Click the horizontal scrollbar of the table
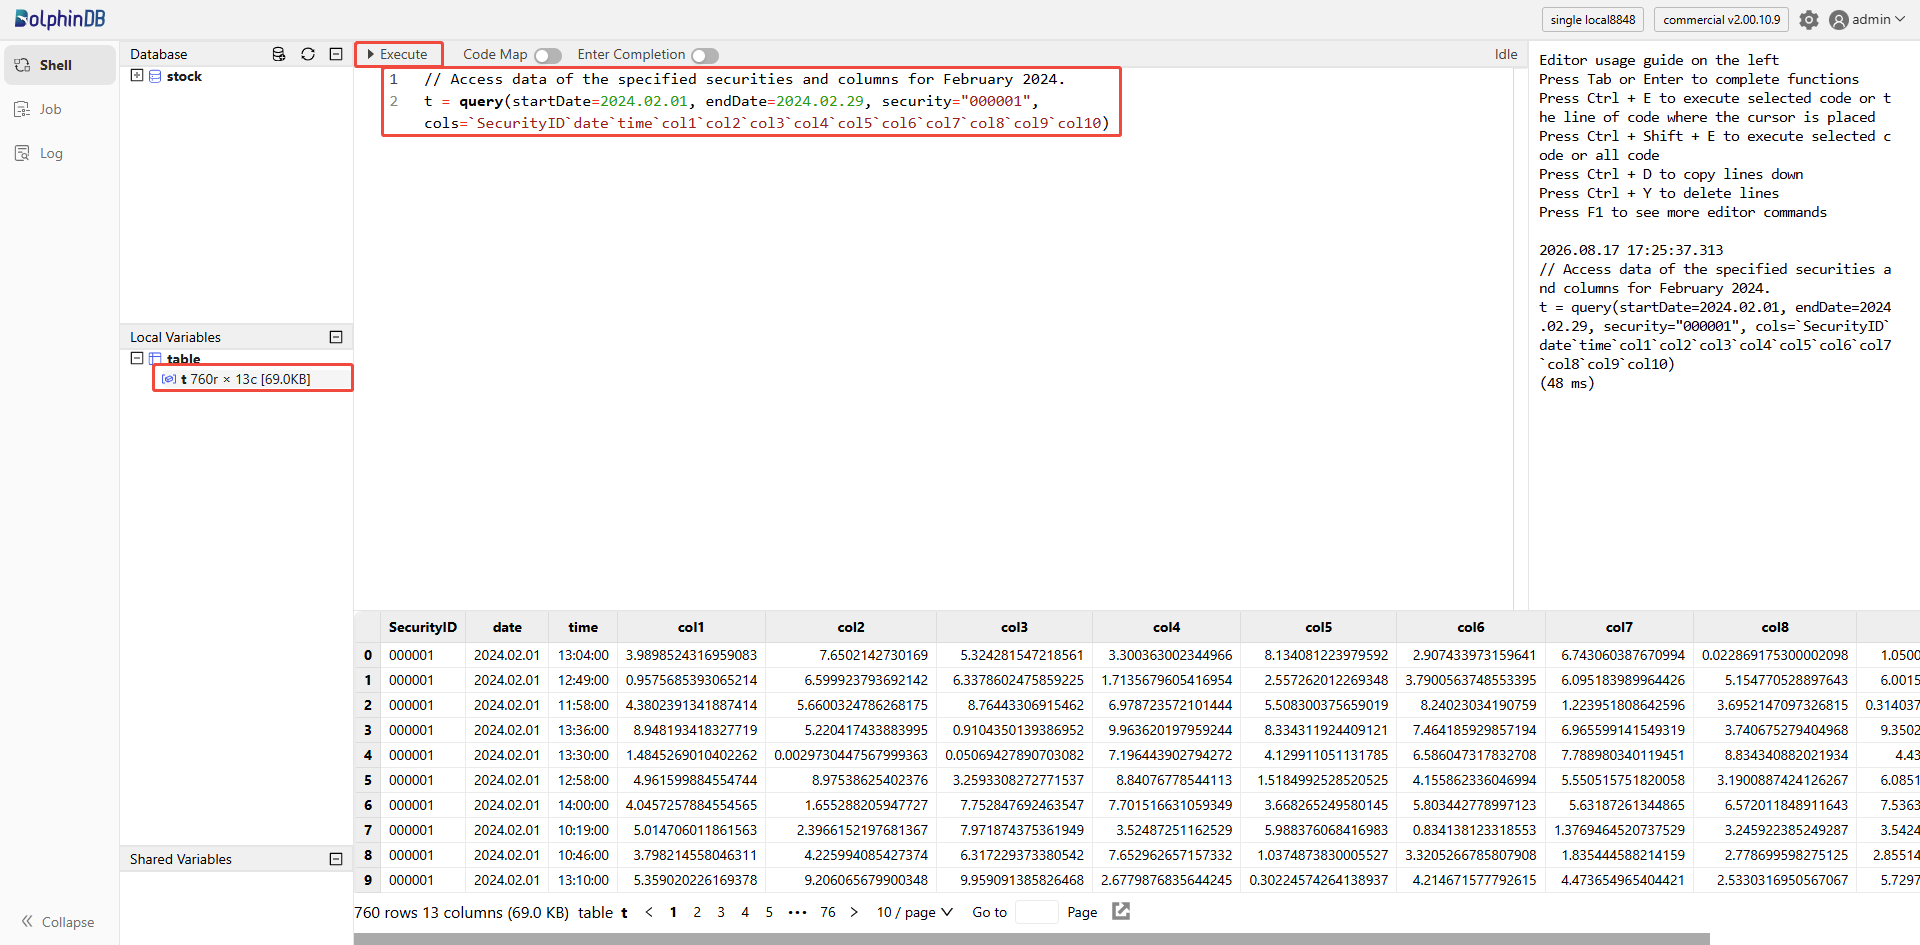 [1032, 939]
